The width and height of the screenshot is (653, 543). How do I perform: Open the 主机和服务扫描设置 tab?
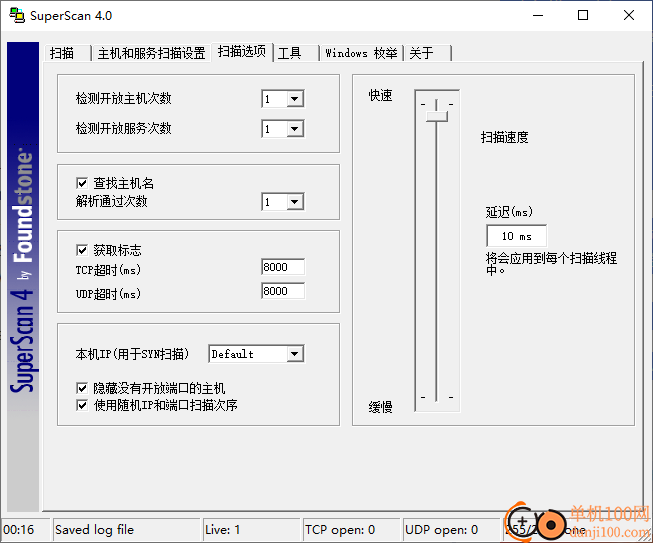point(151,53)
